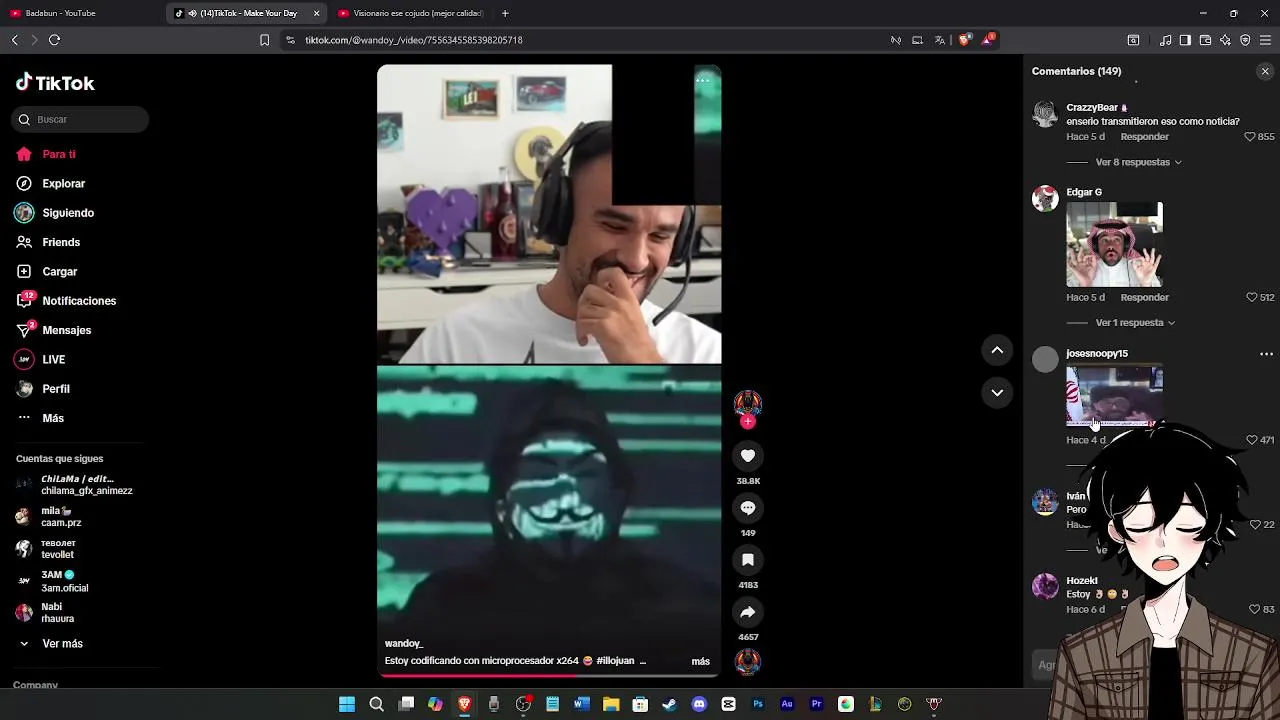Click the browser address bar URL
The image size is (1280, 720).
pos(414,40)
